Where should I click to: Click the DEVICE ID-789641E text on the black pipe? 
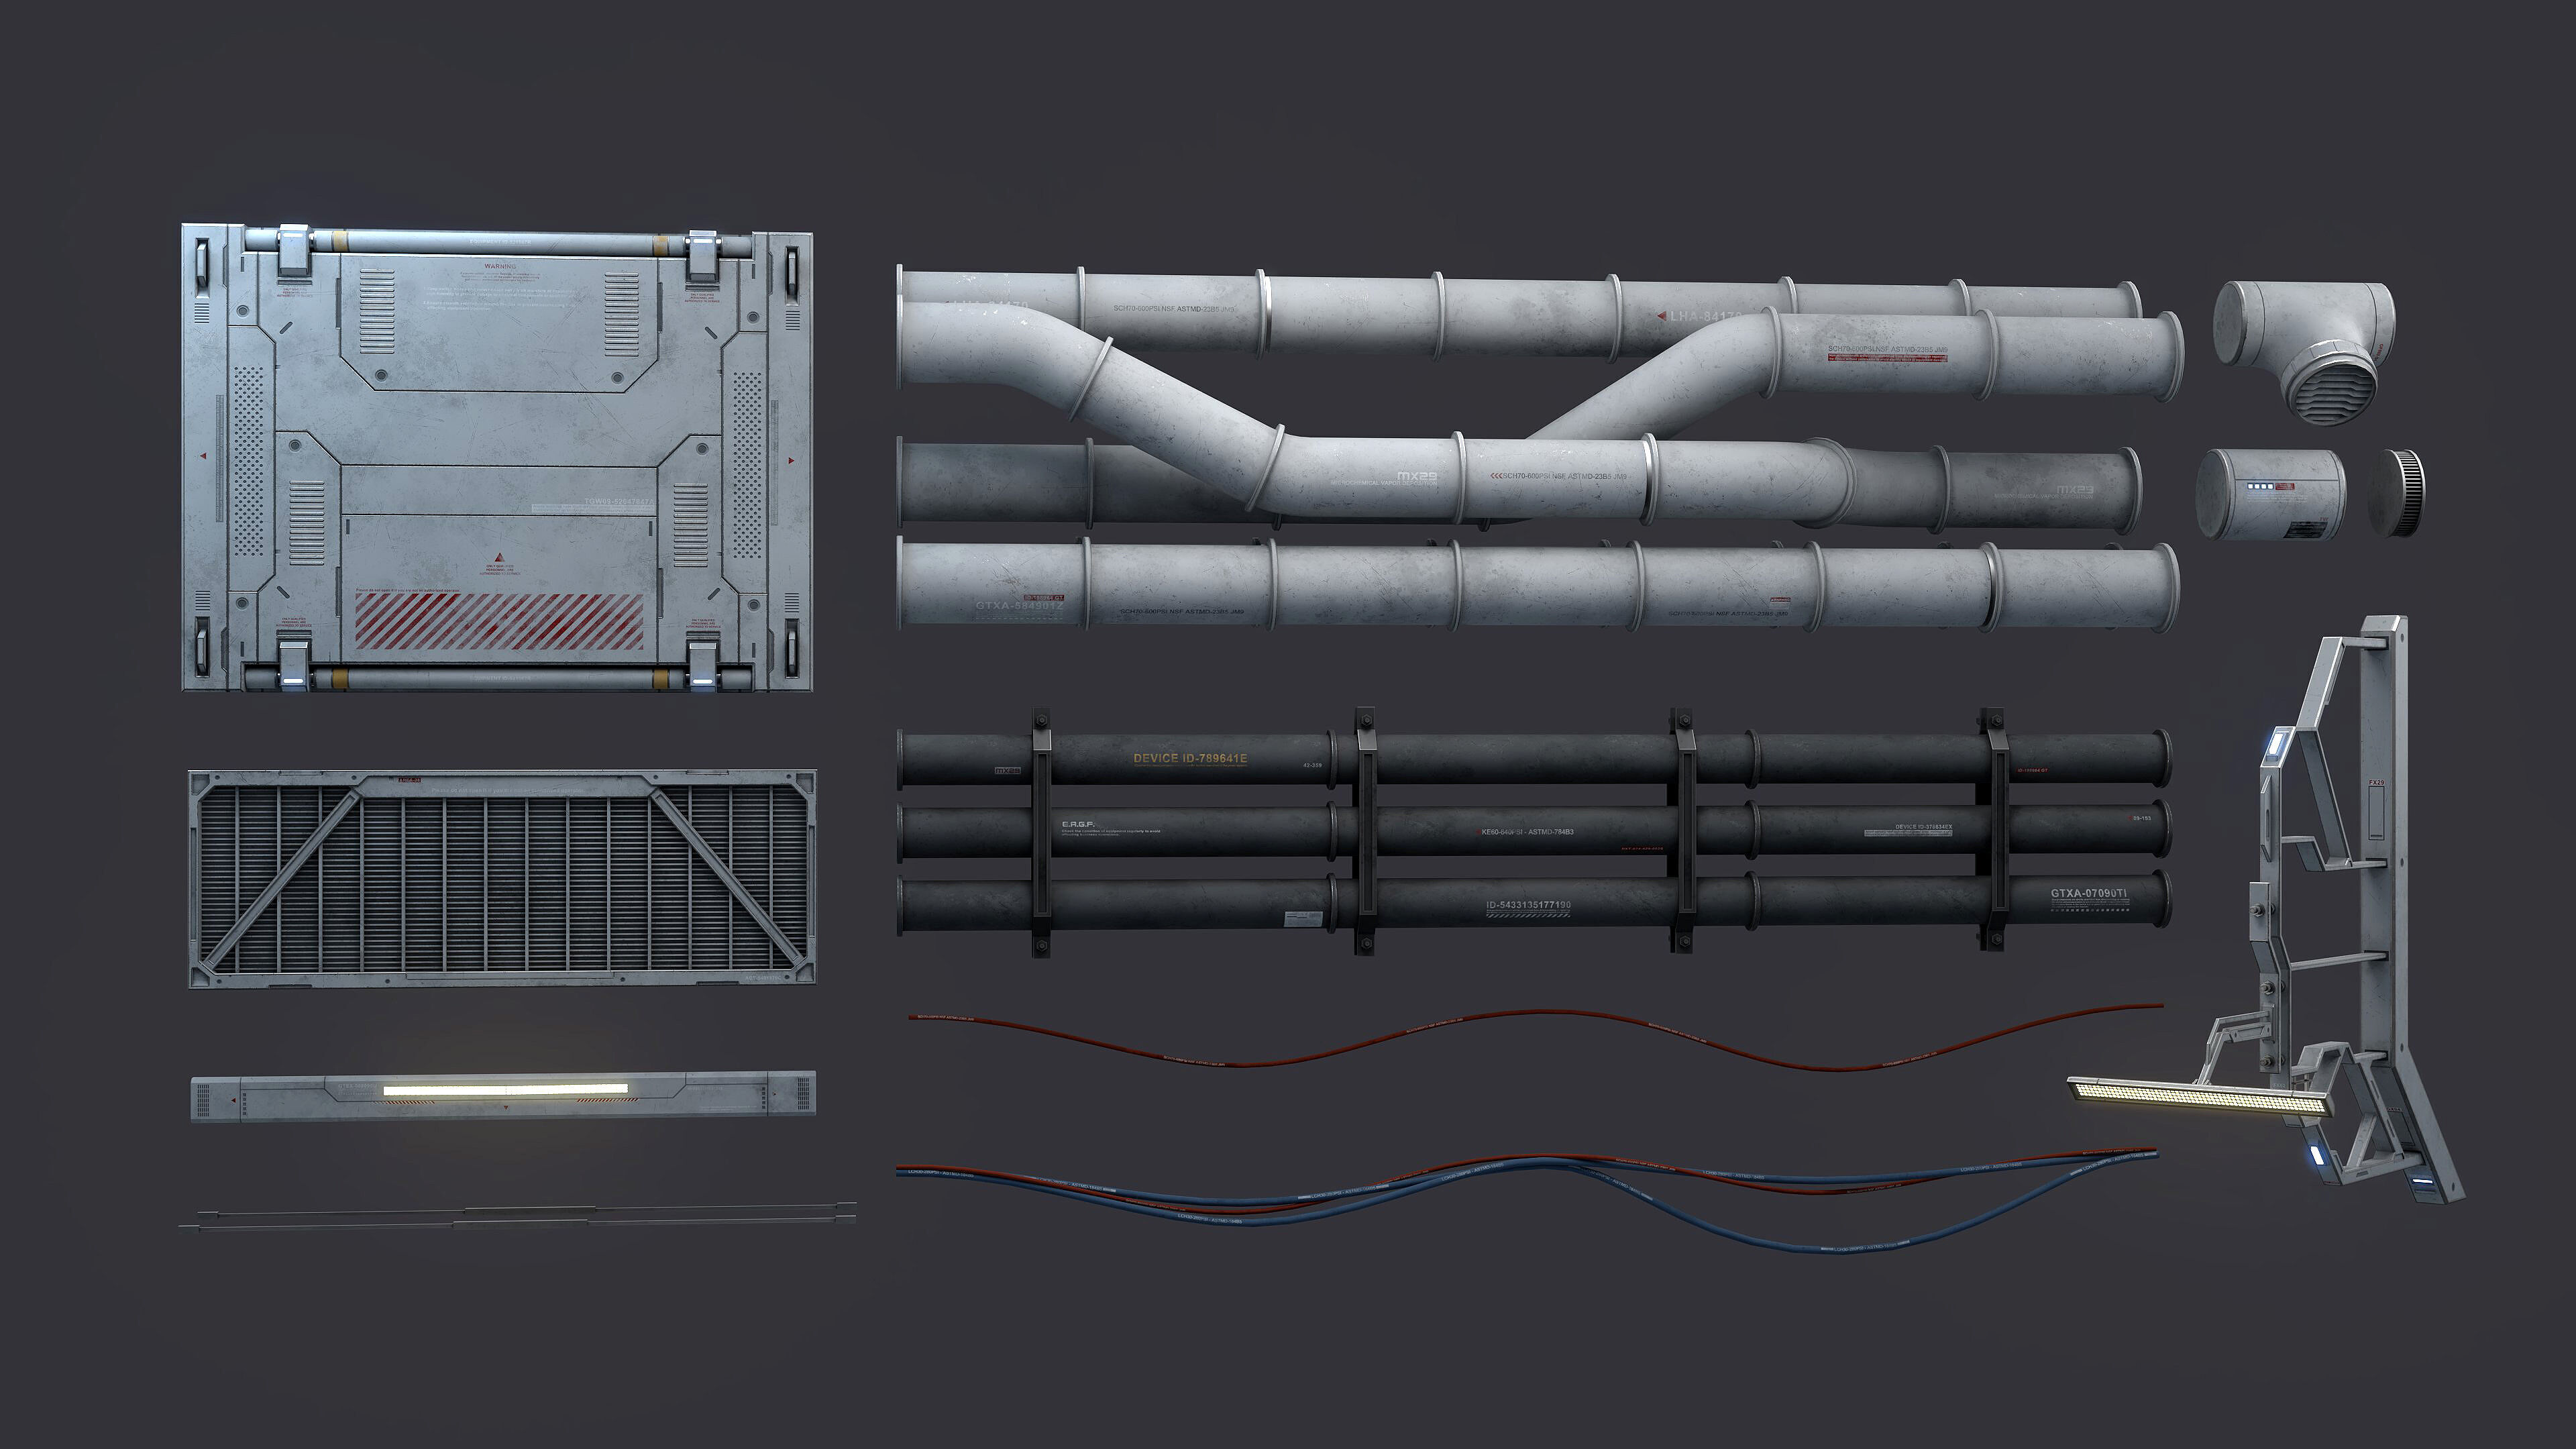(1190, 759)
